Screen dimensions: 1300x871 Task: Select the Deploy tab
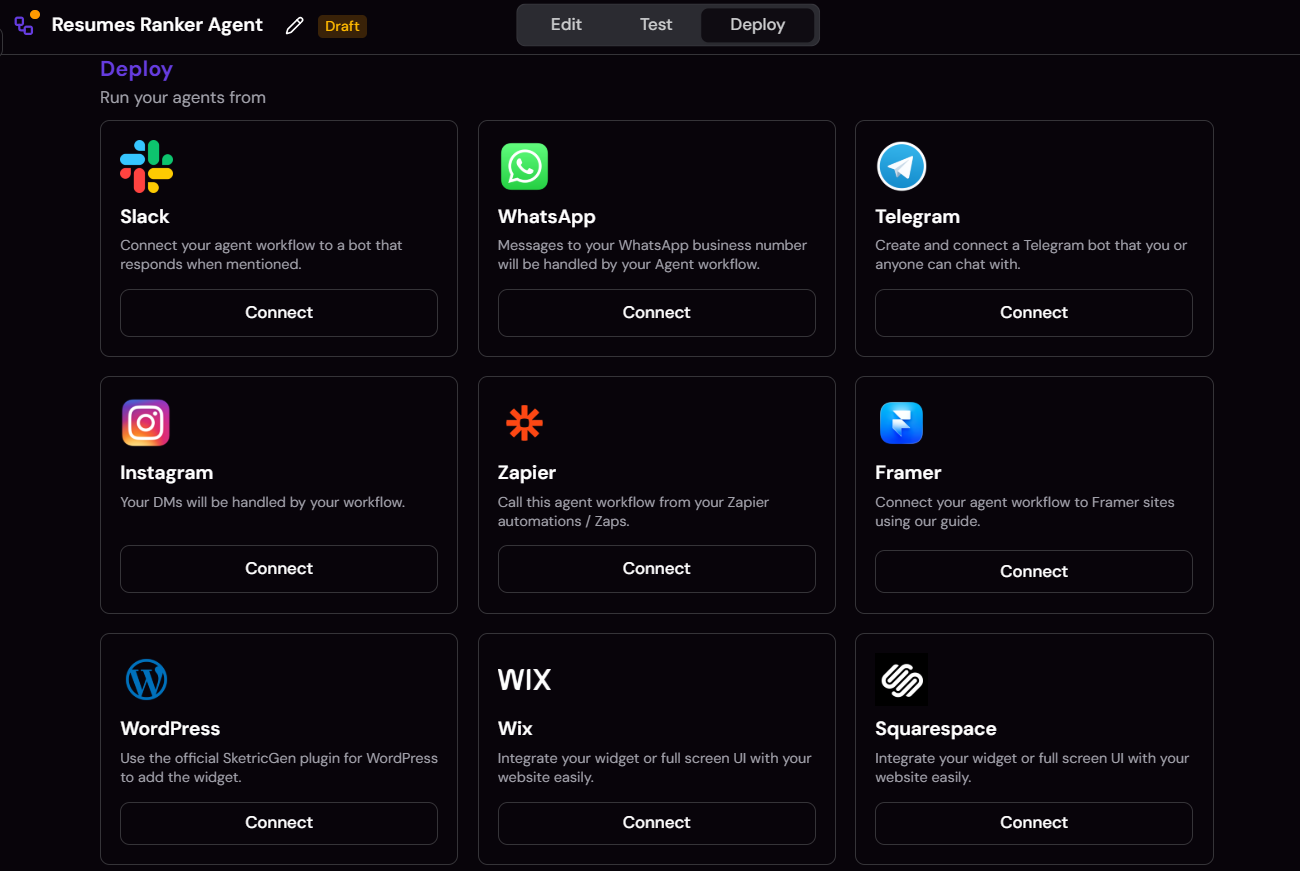coord(757,25)
